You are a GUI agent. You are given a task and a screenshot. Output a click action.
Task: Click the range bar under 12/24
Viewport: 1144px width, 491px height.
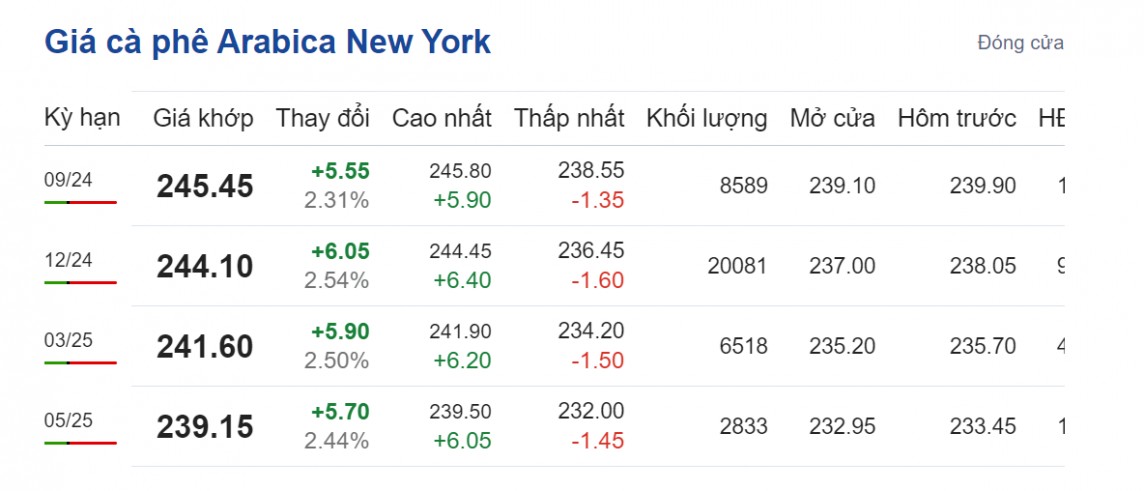[x=80, y=282]
